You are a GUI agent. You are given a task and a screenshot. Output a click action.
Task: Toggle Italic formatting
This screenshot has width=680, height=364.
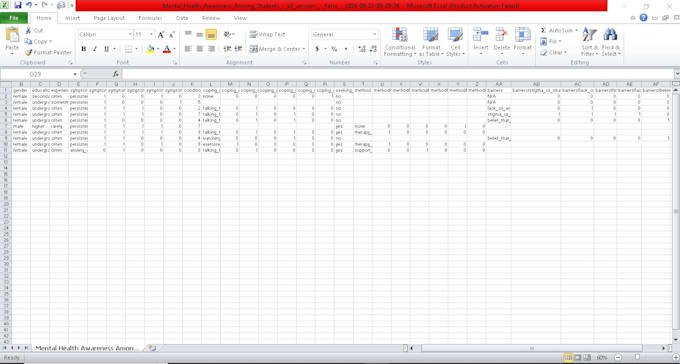[95, 49]
